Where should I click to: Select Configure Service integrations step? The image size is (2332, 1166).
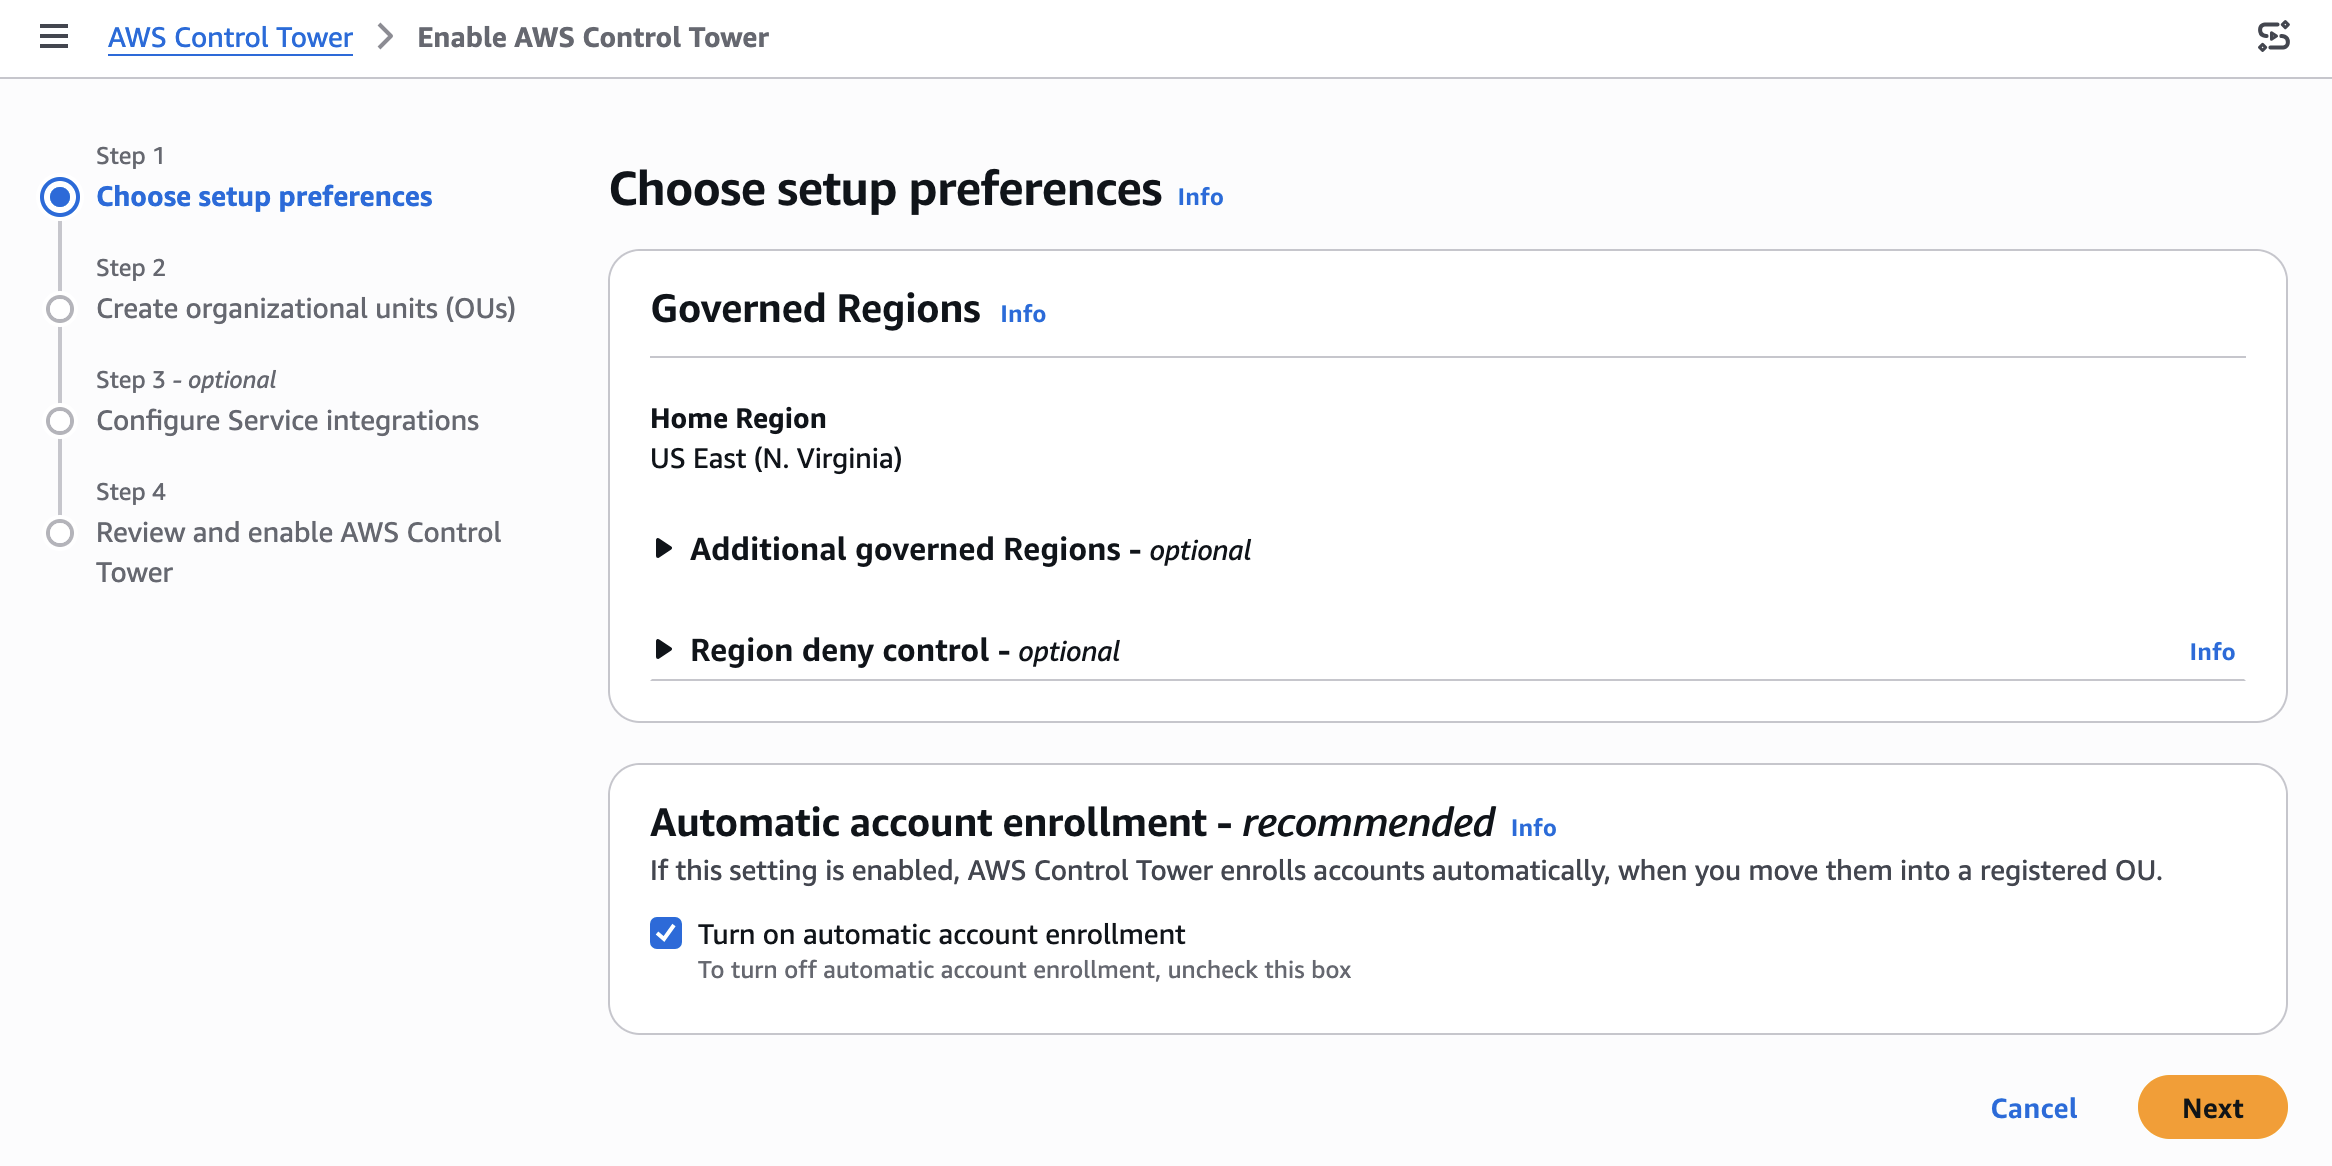tap(287, 421)
